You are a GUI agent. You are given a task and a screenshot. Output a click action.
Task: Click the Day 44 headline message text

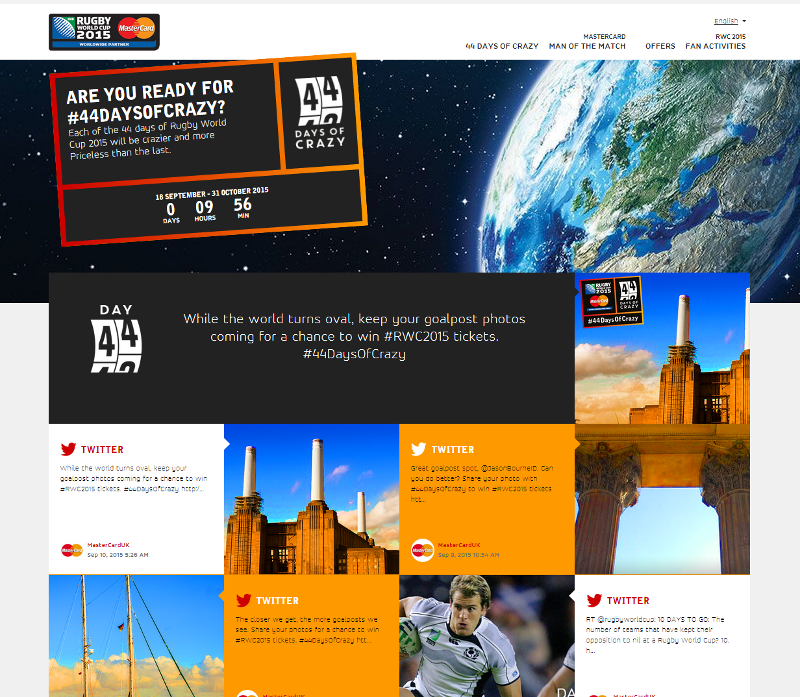pyautogui.click(x=354, y=336)
